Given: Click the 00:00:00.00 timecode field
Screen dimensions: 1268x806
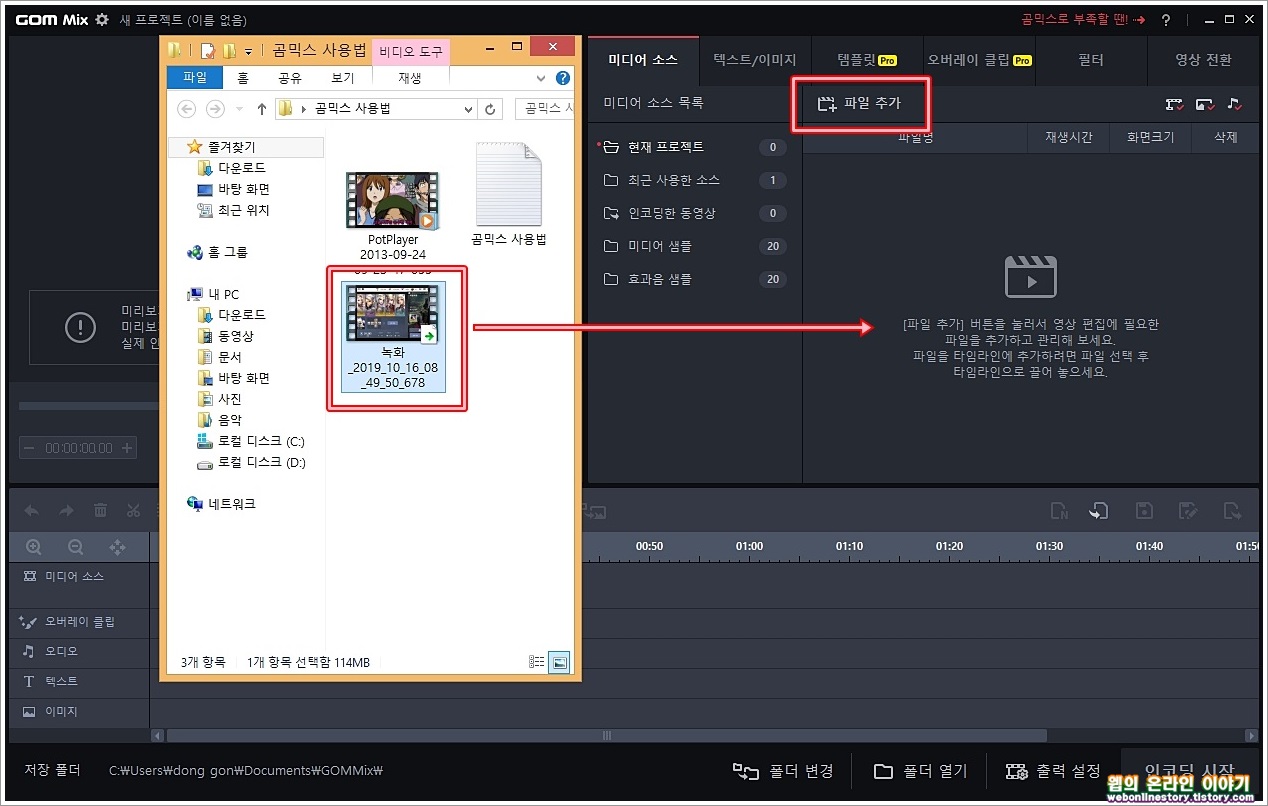Looking at the screenshot, I should point(79,448).
